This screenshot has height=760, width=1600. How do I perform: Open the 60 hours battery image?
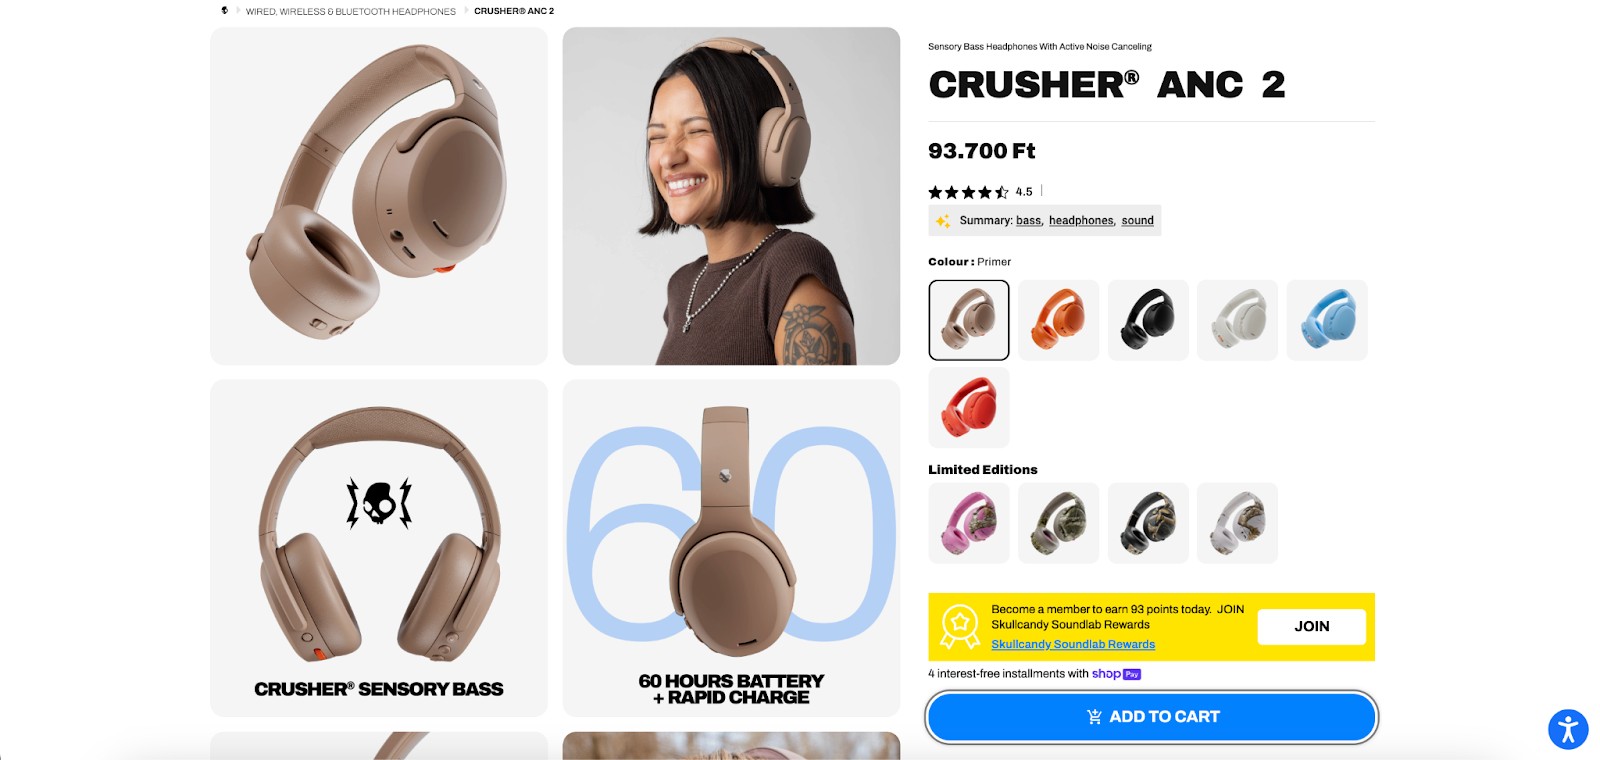(x=731, y=548)
